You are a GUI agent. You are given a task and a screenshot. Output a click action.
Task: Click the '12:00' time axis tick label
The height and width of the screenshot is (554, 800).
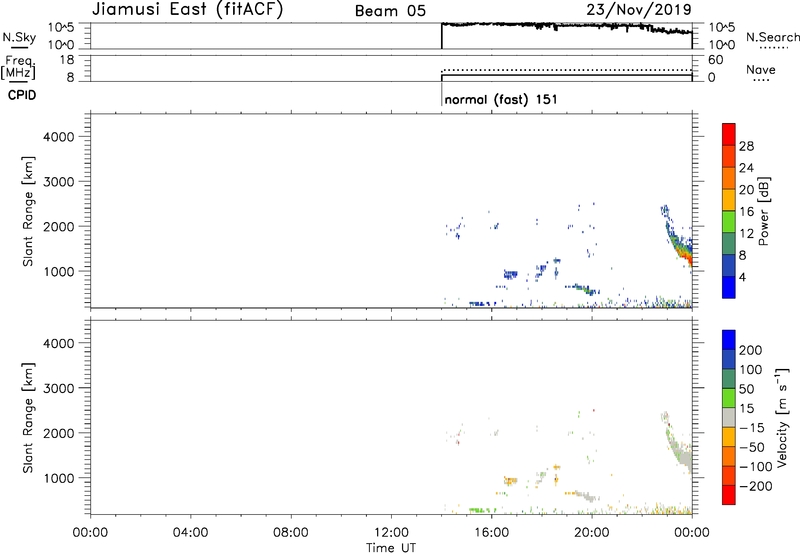pyautogui.click(x=391, y=533)
